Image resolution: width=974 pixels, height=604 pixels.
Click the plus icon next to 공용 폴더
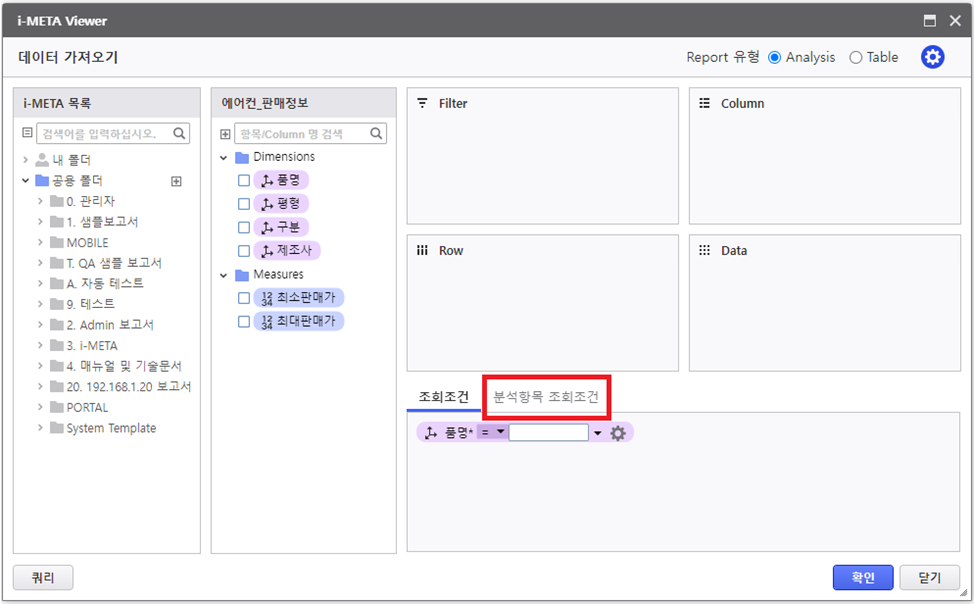tap(176, 181)
